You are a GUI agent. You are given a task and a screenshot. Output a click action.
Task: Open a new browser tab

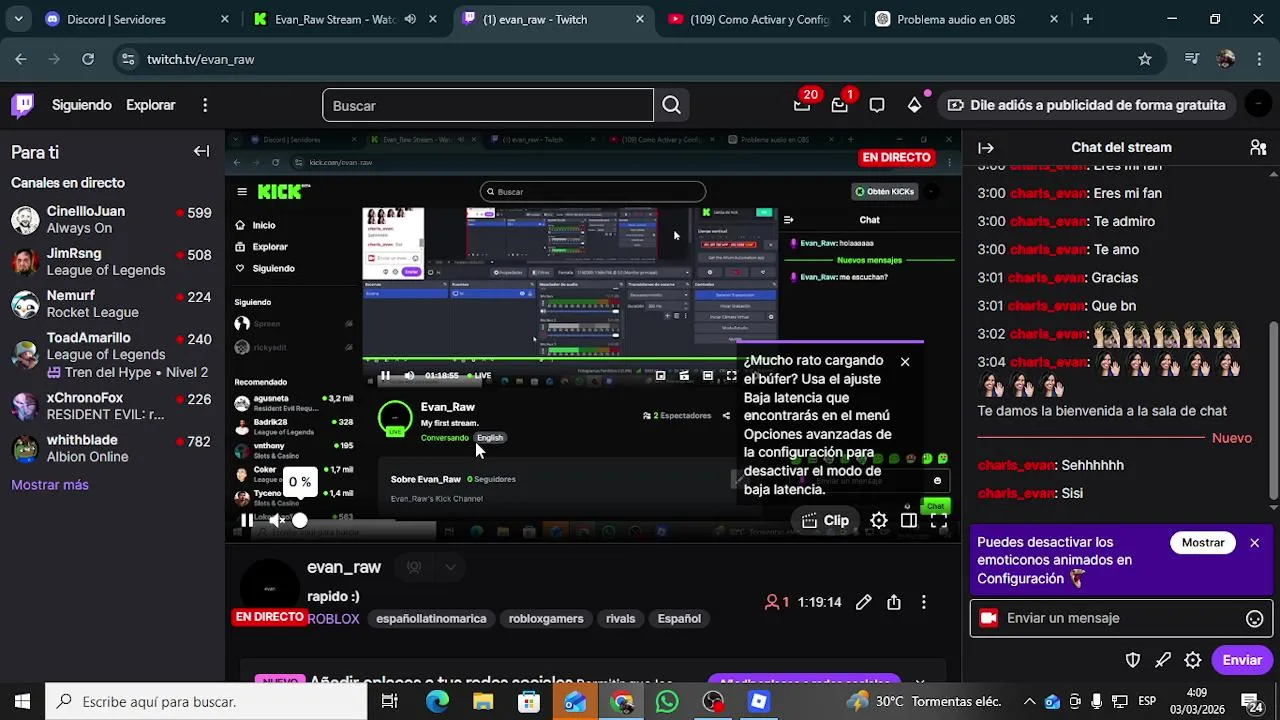click(x=1087, y=19)
